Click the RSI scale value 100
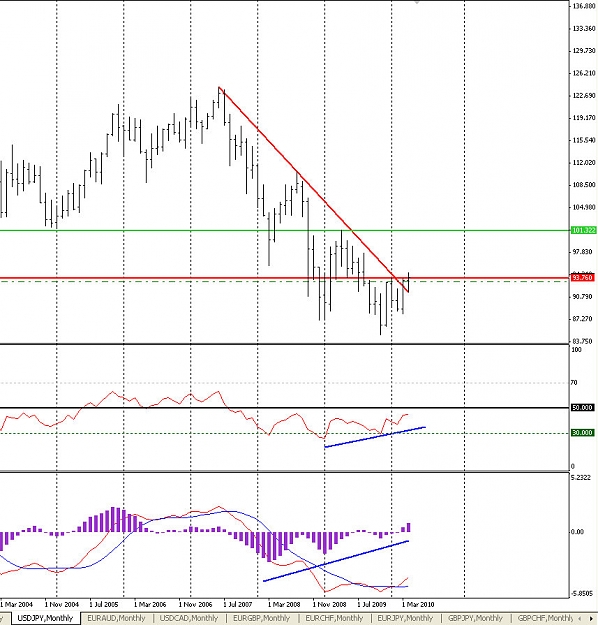Screen dimensions: 598x625 pyautogui.click(x=576, y=350)
